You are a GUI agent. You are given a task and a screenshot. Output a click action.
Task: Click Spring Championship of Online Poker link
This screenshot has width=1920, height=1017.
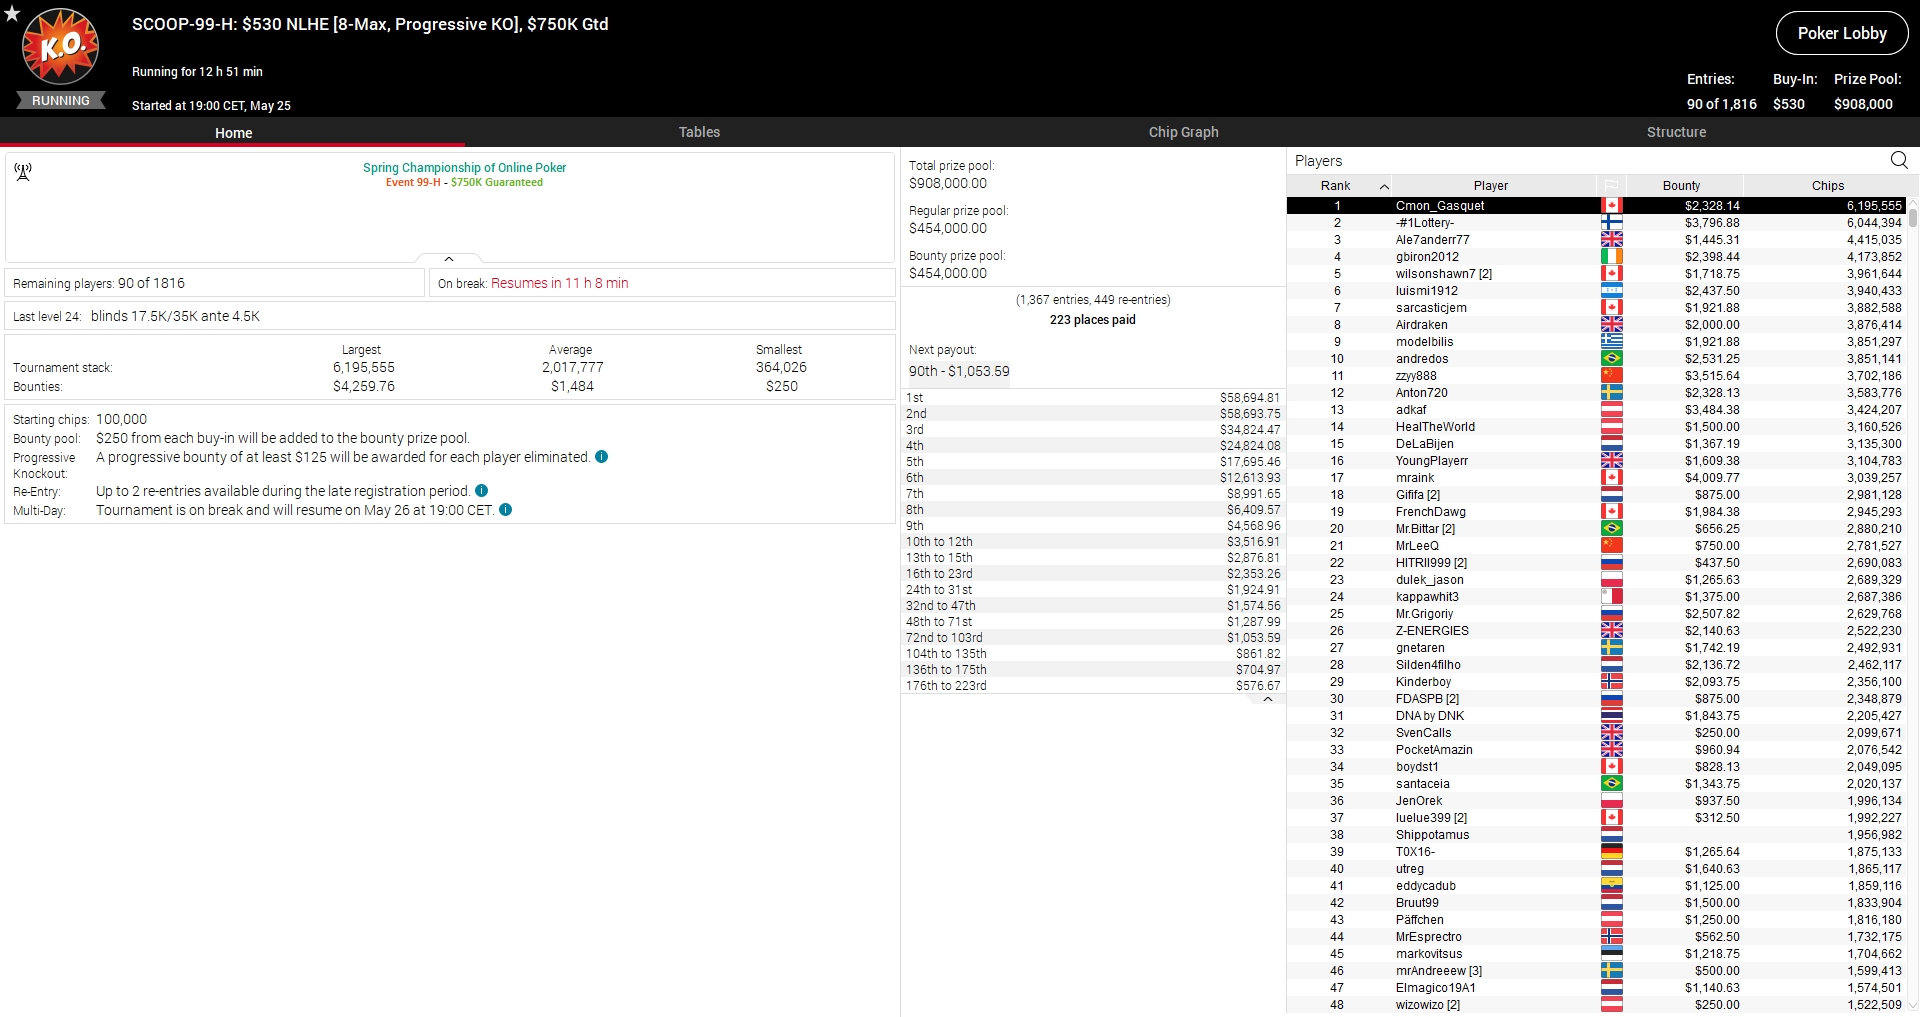464,168
